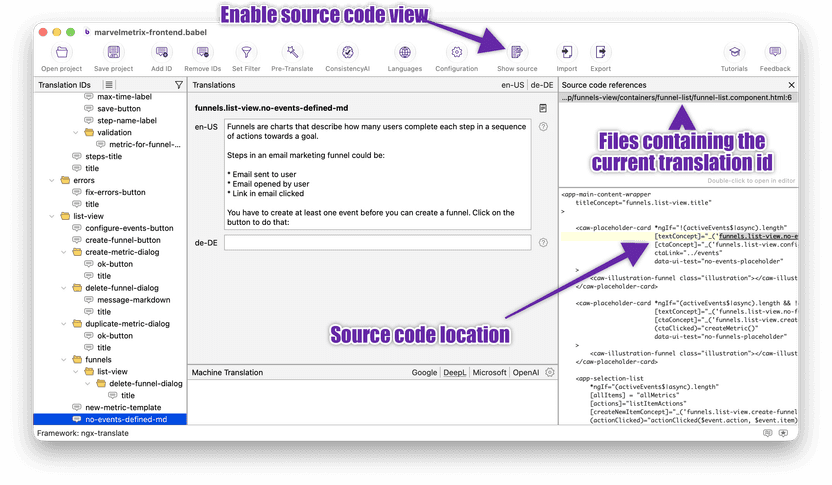This screenshot has height=485, width=832.
Task: Click the Framework: ngx-translate status text
Action: [83, 433]
